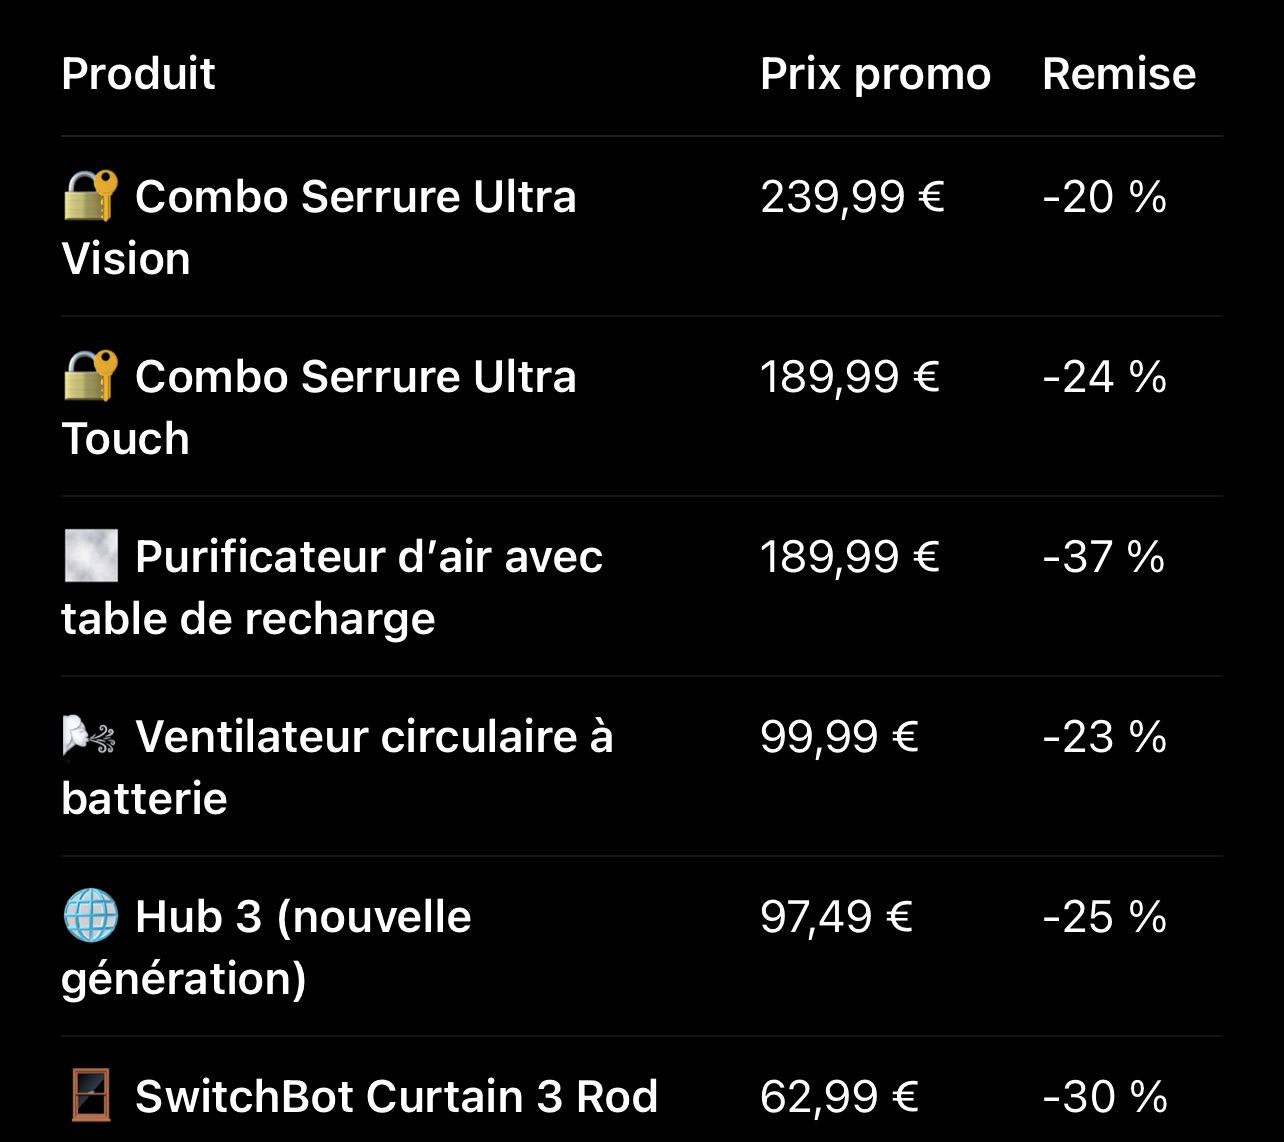Click the 239,99 € promo price
Image resolution: width=1284 pixels, height=1142 pixels.
click(852, 197)
